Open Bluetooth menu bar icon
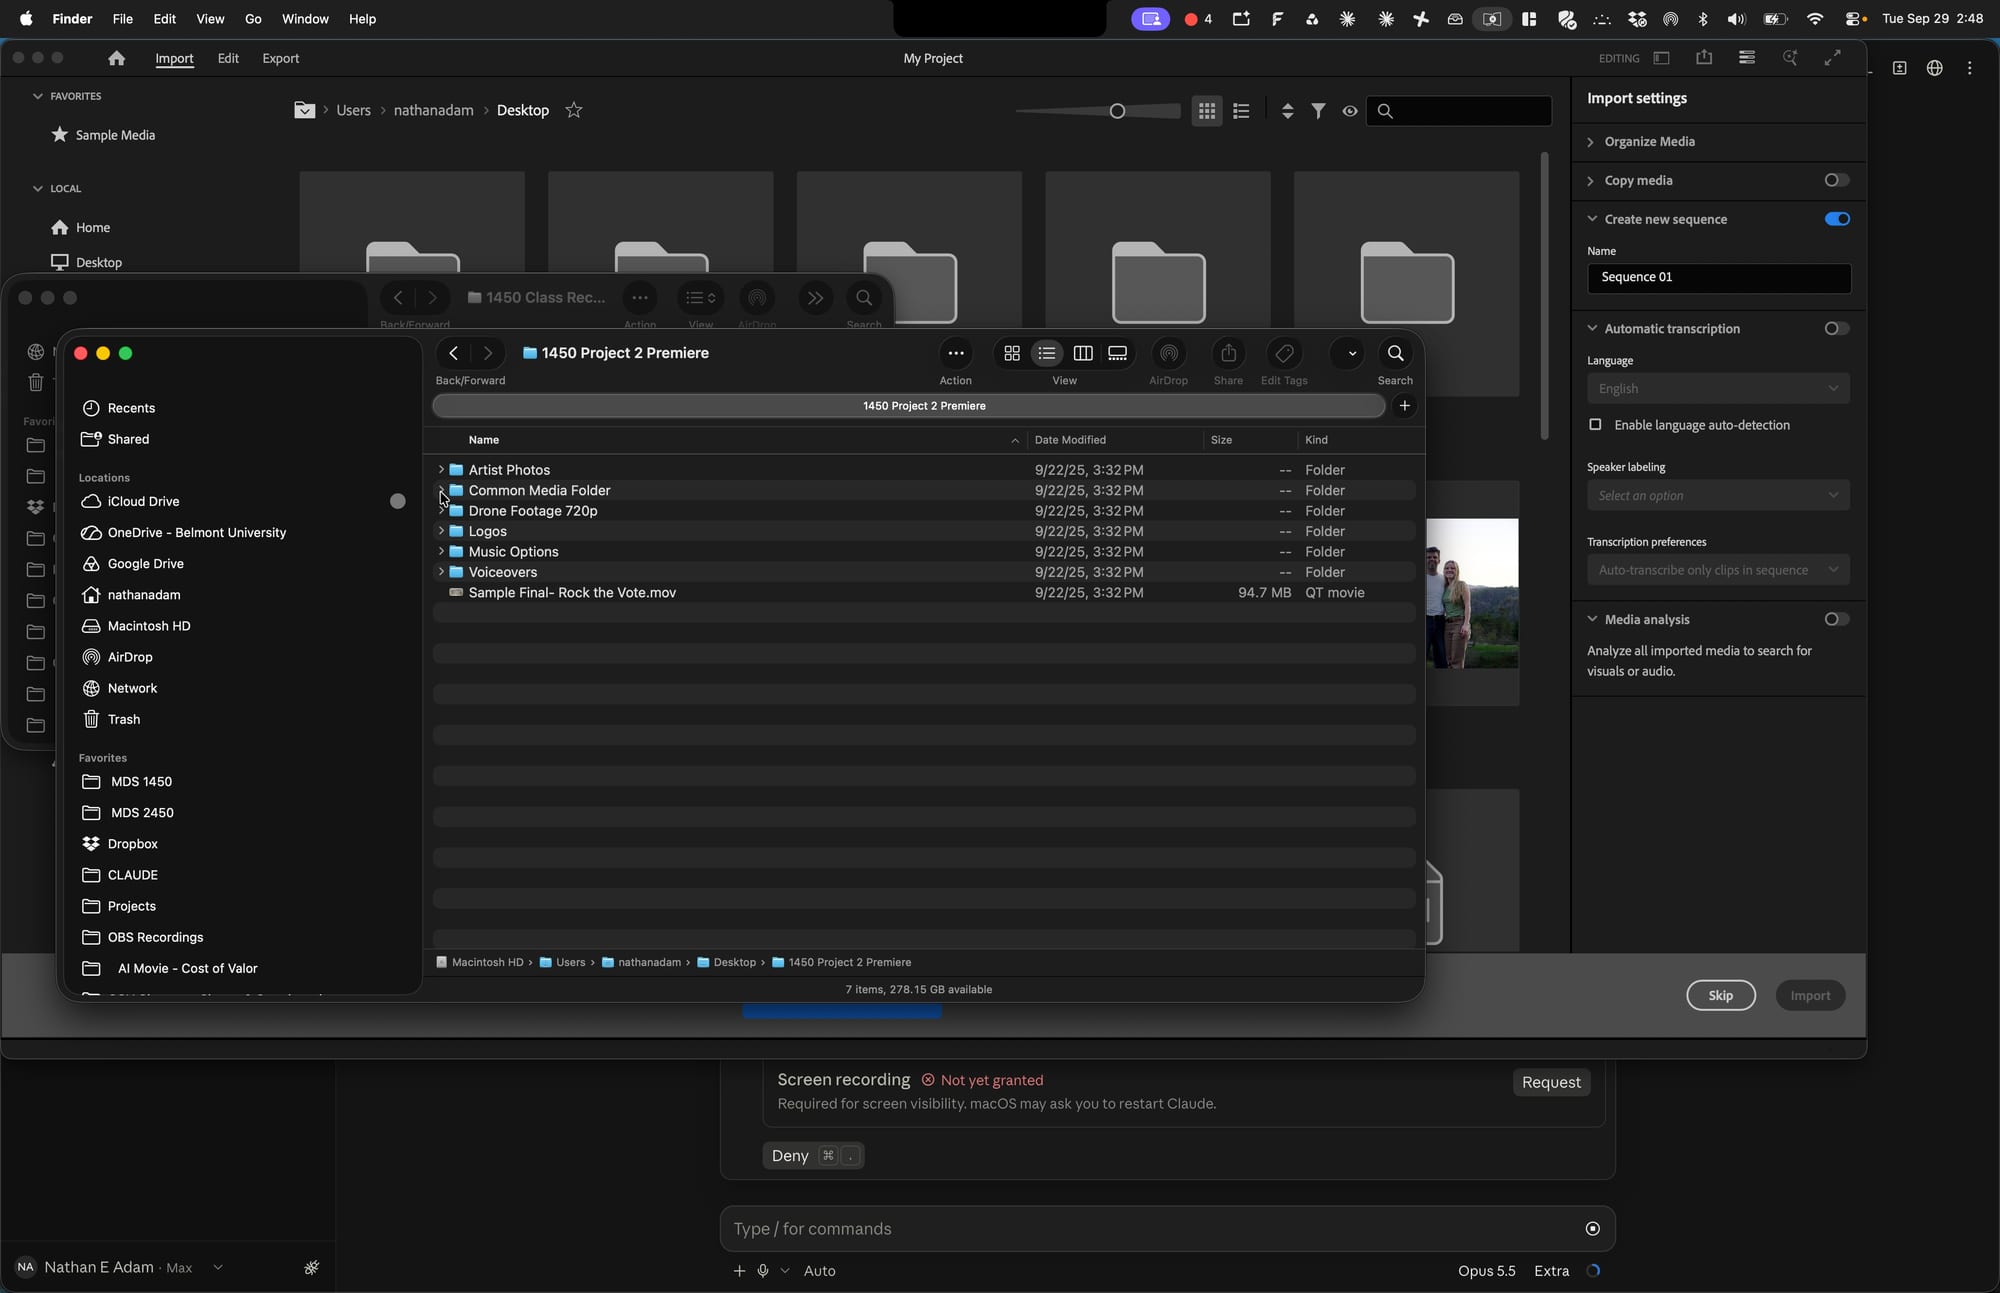 [1703, 19]
